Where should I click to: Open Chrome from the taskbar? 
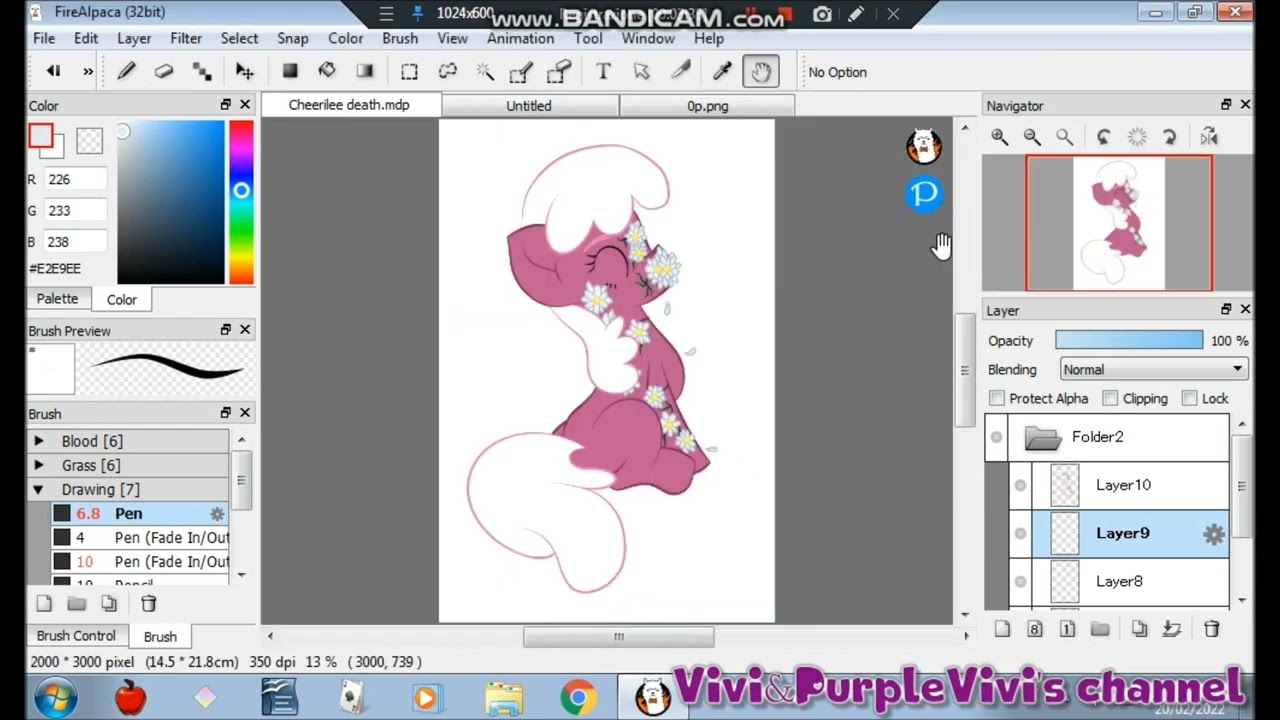pos(578,697)
